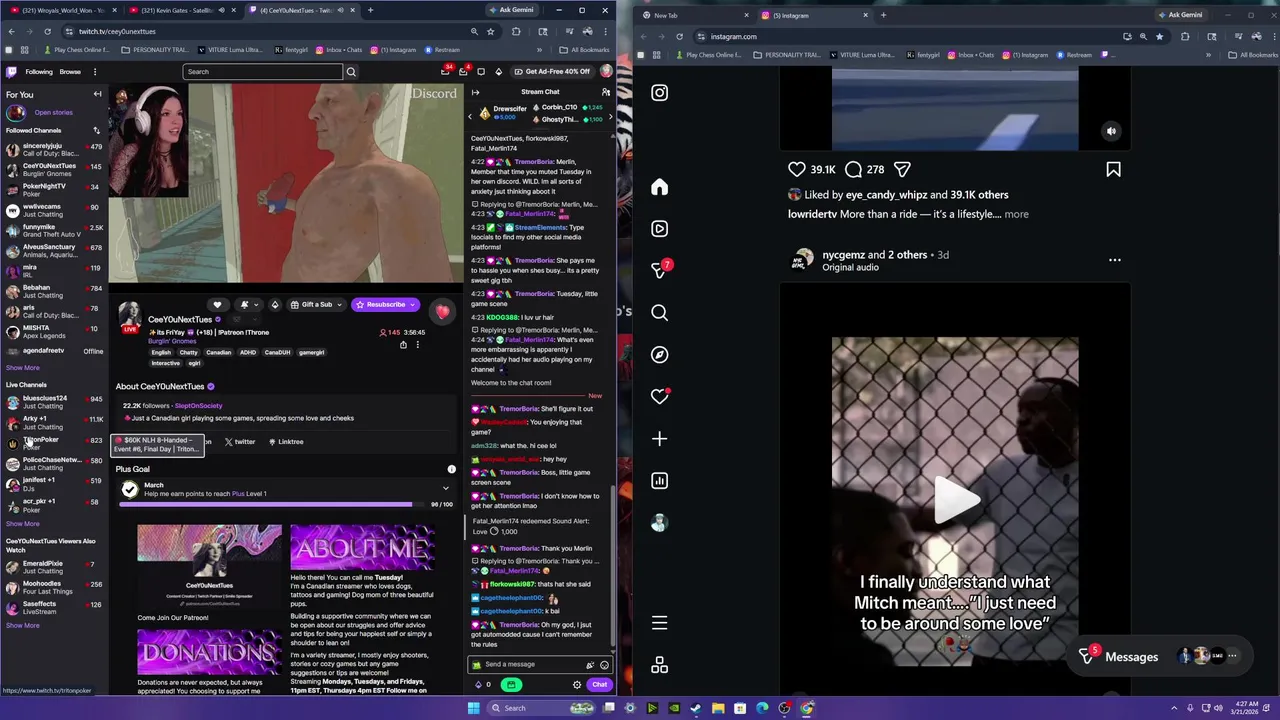The width and height of the screenshot is (1280, 720).
Task: Open Instagram messages overflow dots
Action: click(x=1232, y=656)
